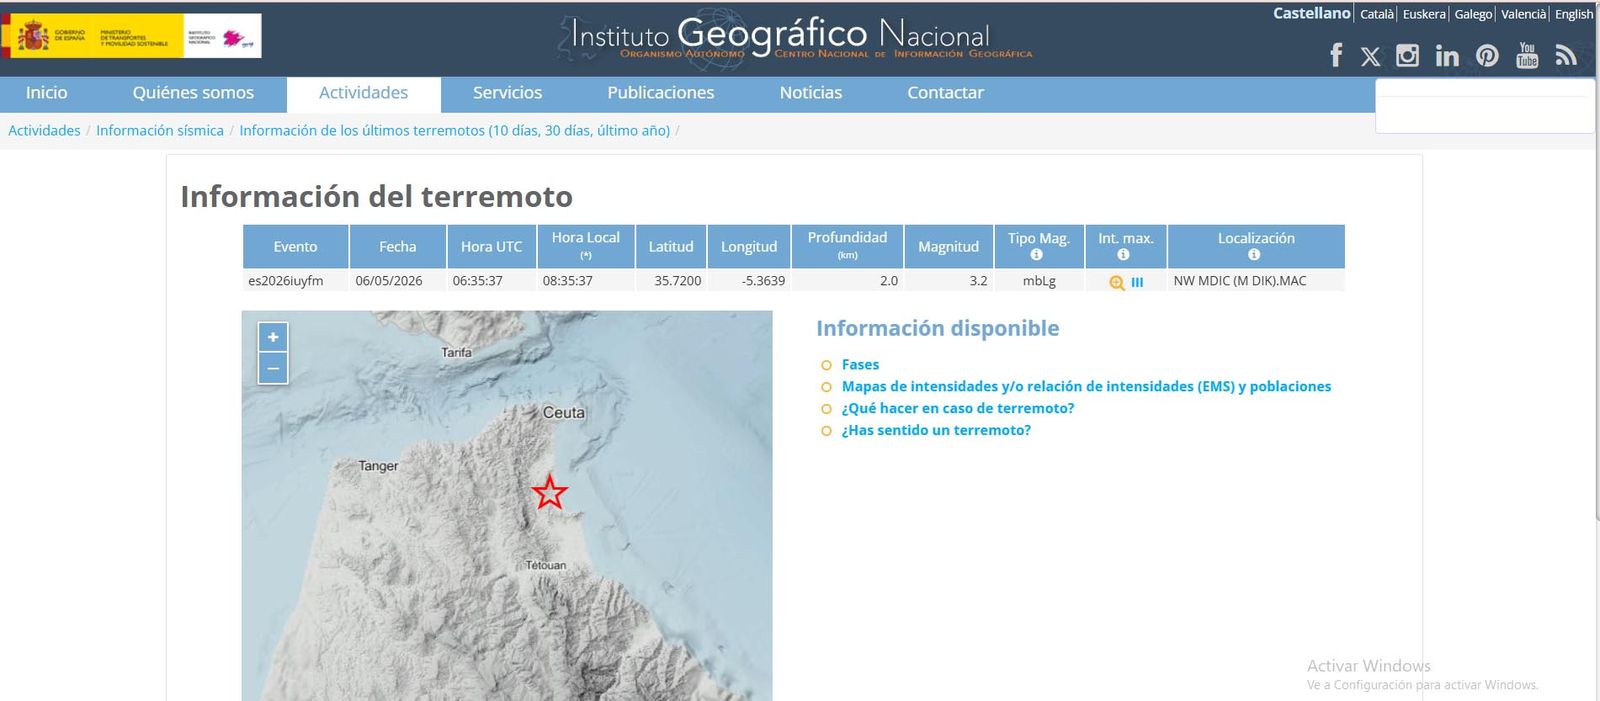This screenshot has height=701, width=1600.
Task: Zoom in on the map with plus button
Action: click(273, 337)
